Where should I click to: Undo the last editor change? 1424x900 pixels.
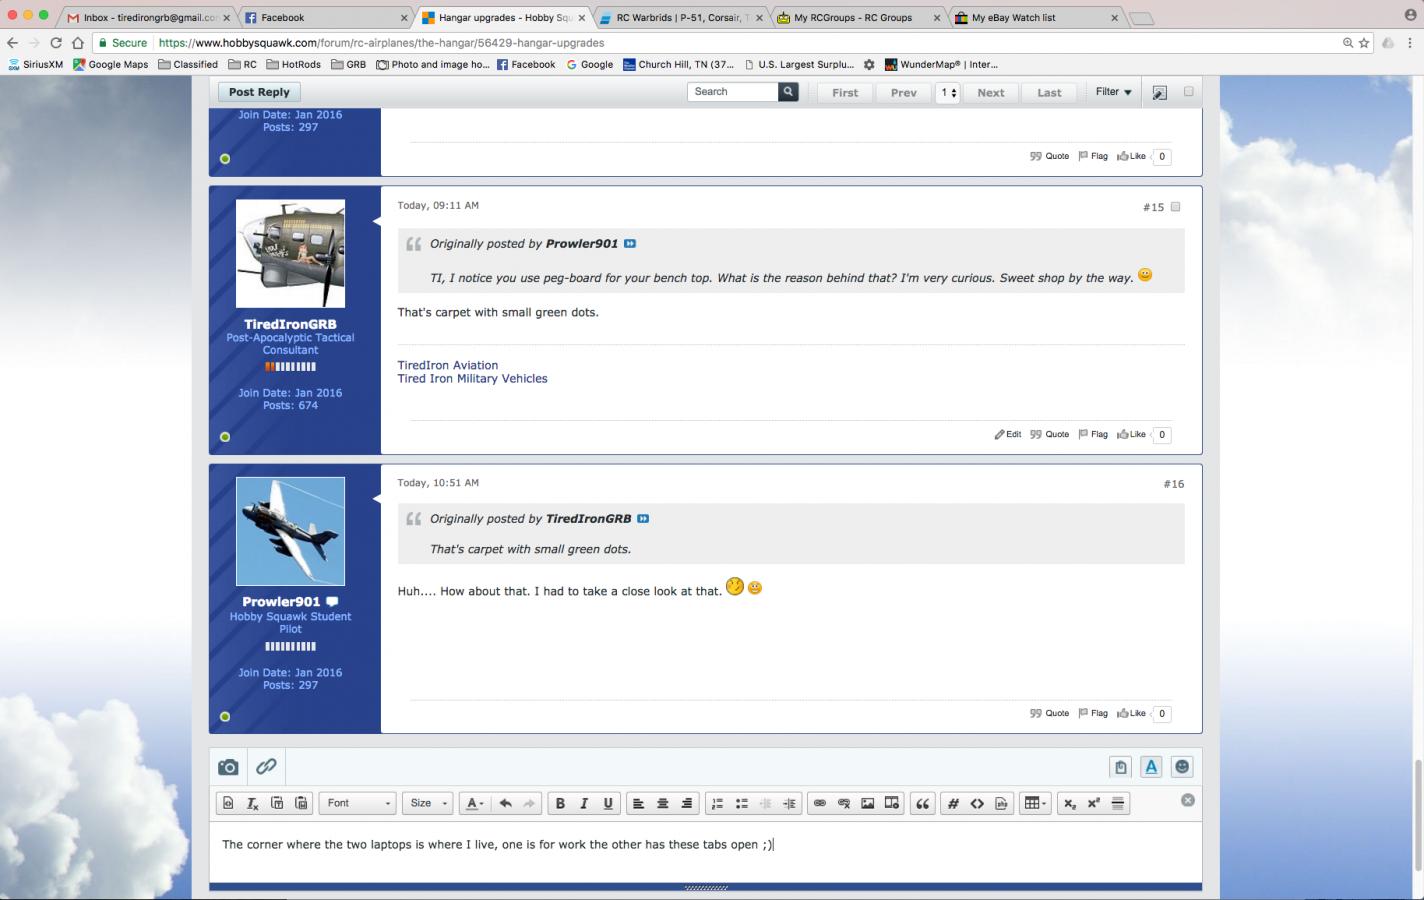point(506,803)
